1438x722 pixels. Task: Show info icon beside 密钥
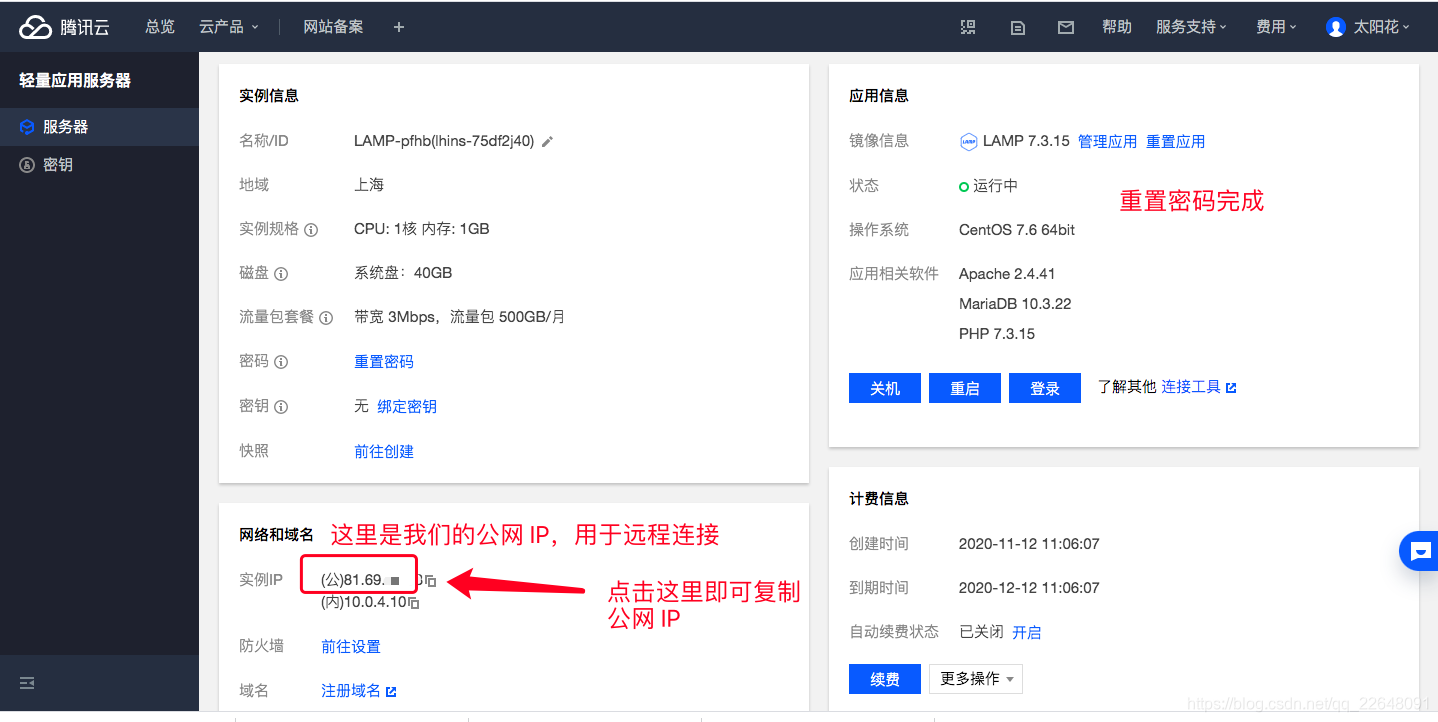click(x=281, y=407)
